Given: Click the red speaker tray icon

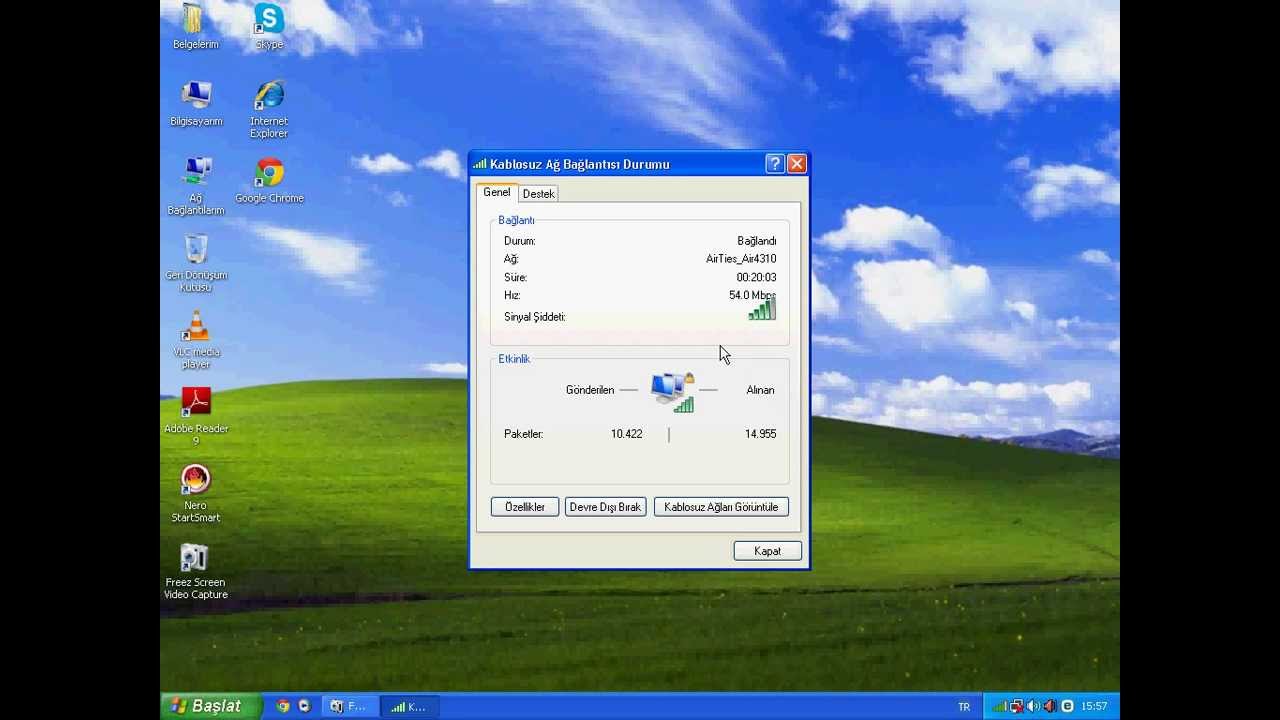Looking at the screenshot, I should (x=1050, y=706).
